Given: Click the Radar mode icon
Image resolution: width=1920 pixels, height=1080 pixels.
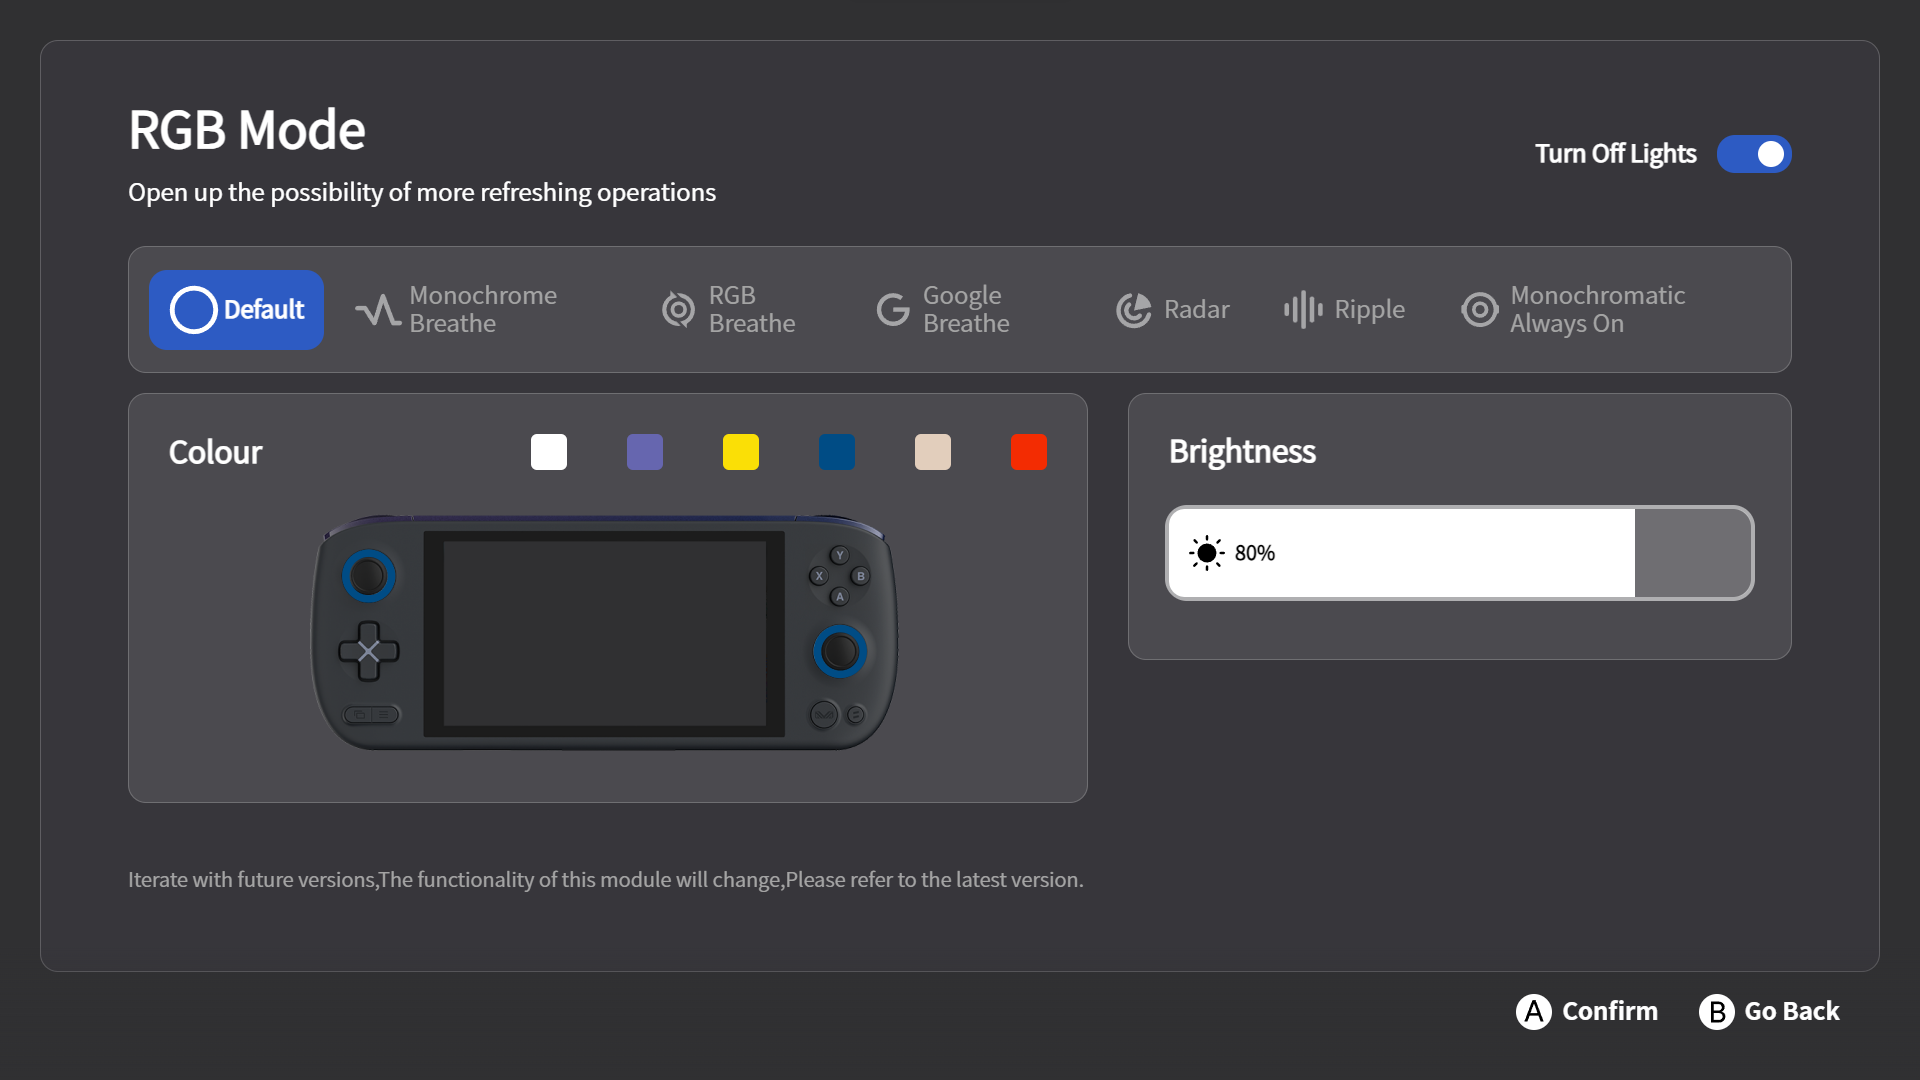Looking at the screenshot, I should (x=1133, y=310).
